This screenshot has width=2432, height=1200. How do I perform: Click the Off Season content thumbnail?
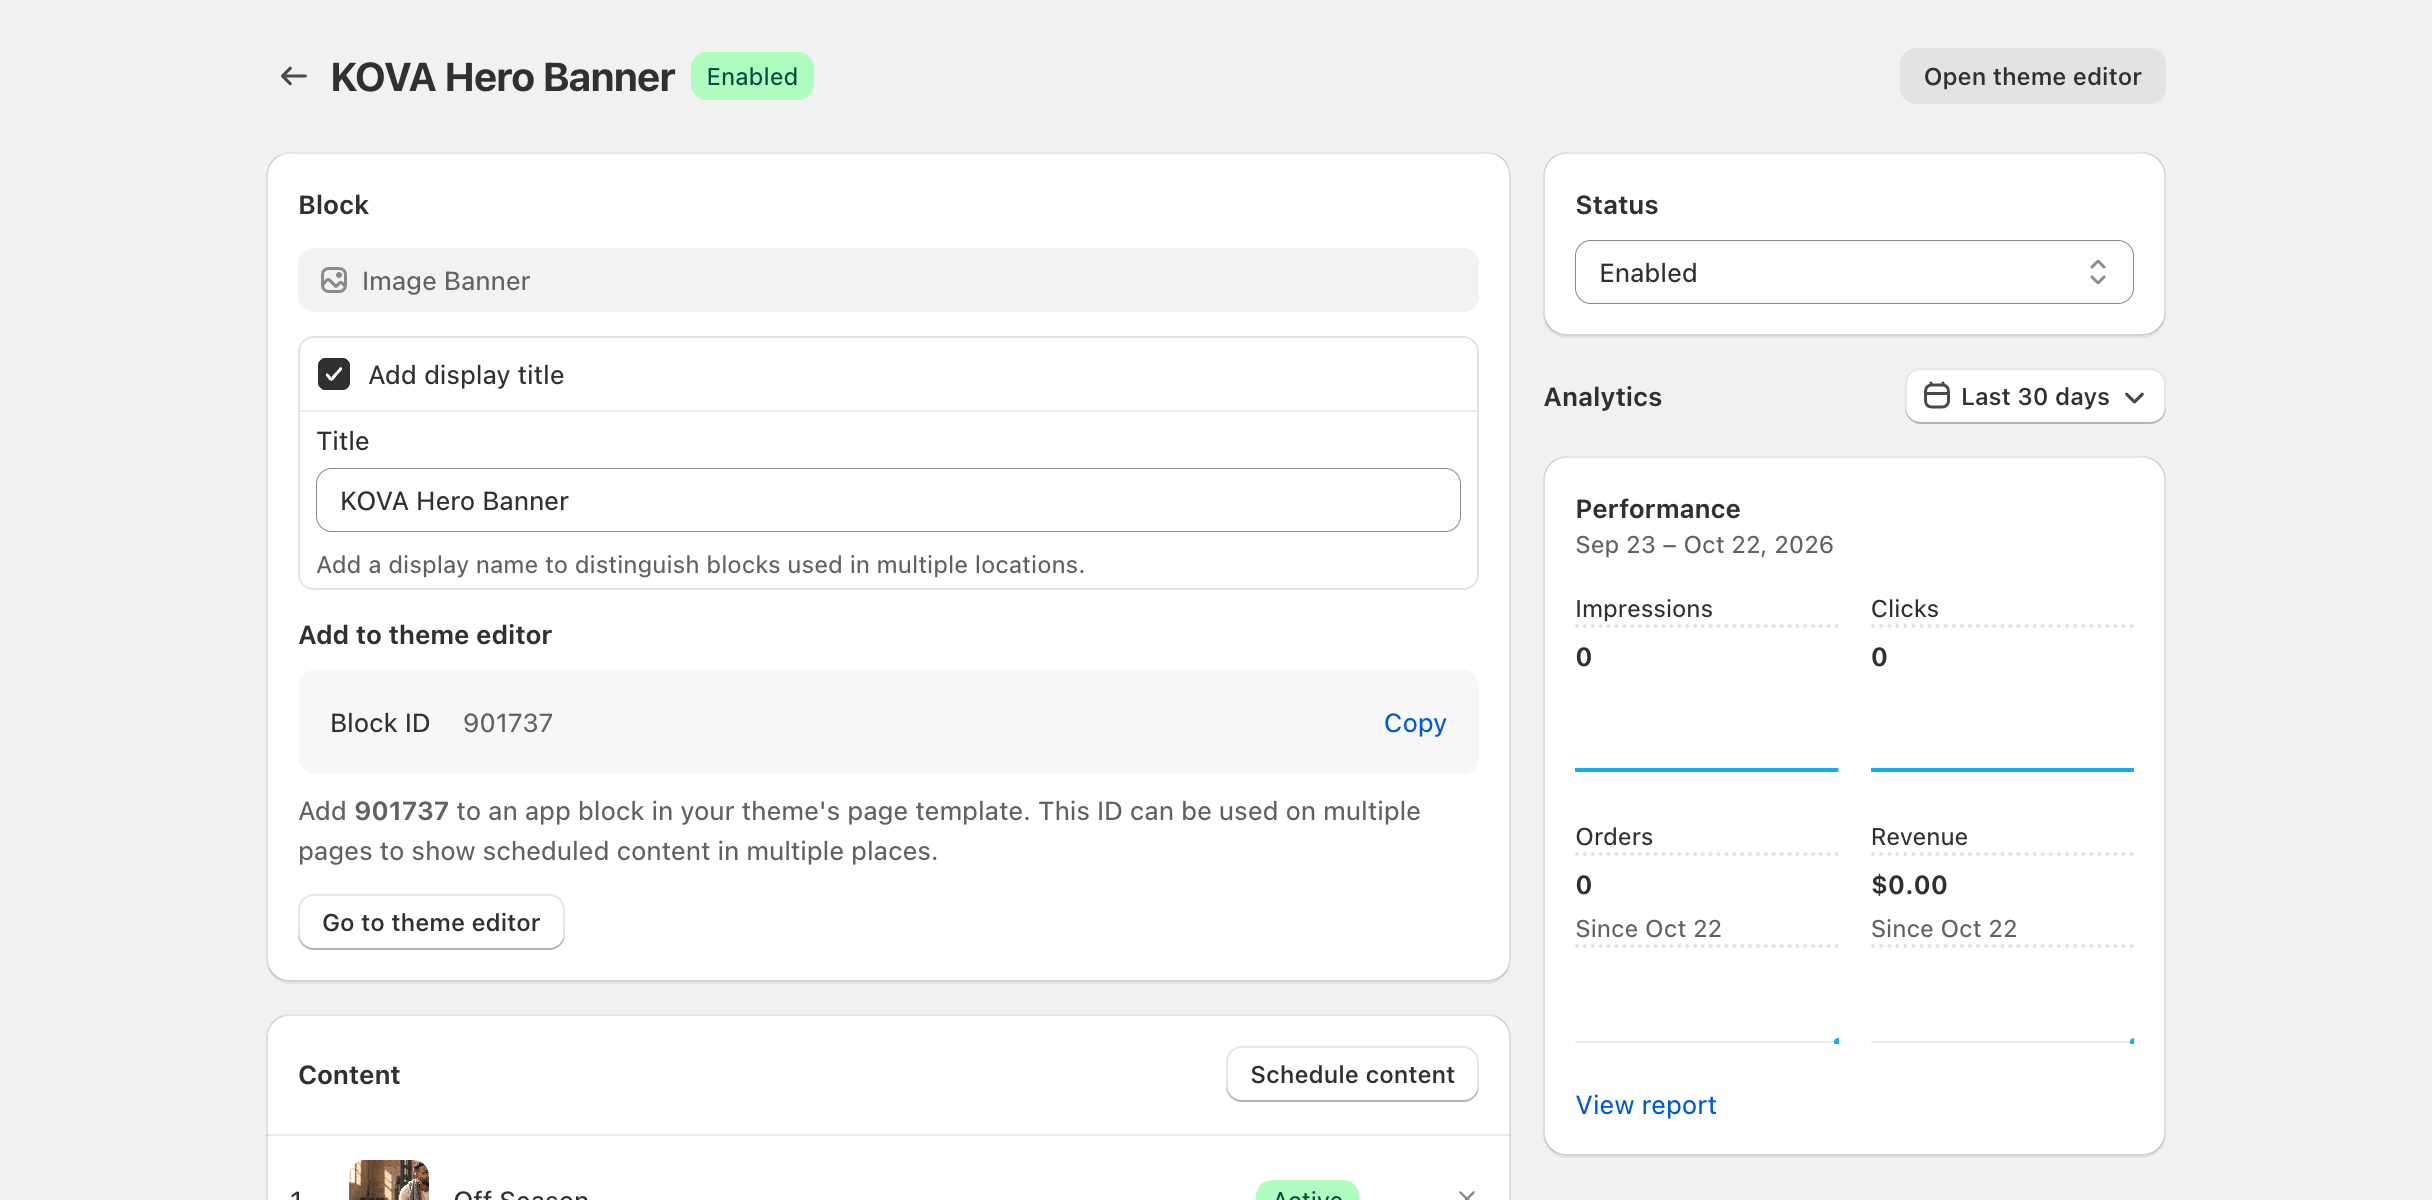click(389, 1180)
